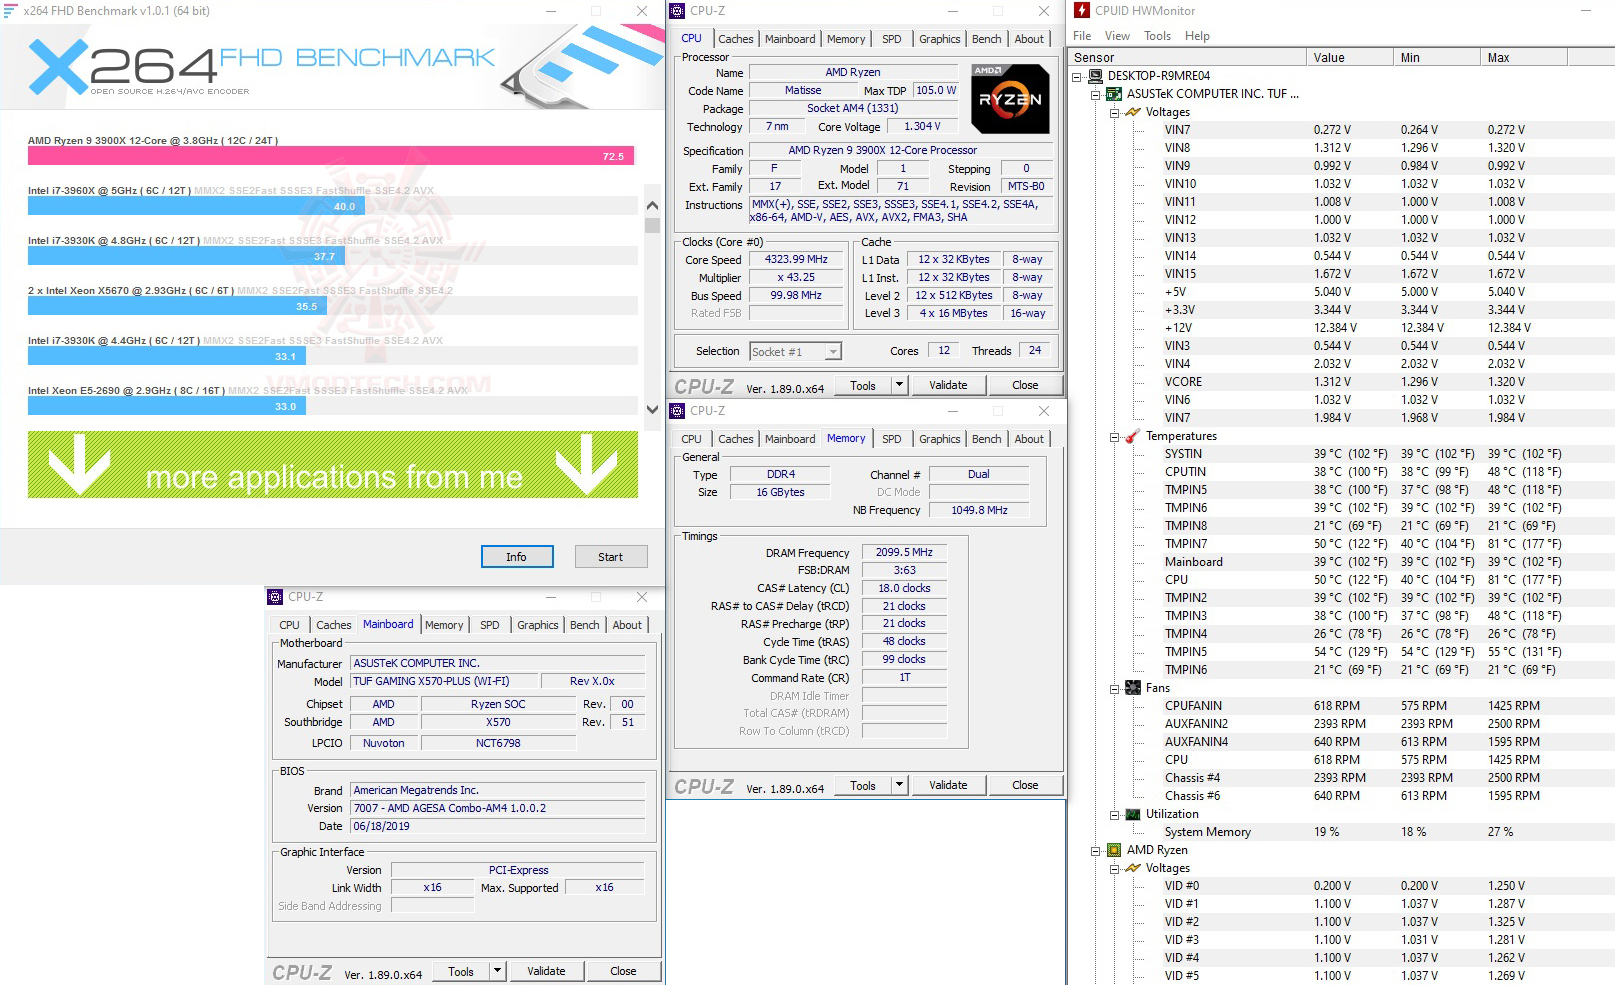Select the ASUSTeK motherboard icon in HWMonitor
1615x985 pixels.
coord(1114,94)
